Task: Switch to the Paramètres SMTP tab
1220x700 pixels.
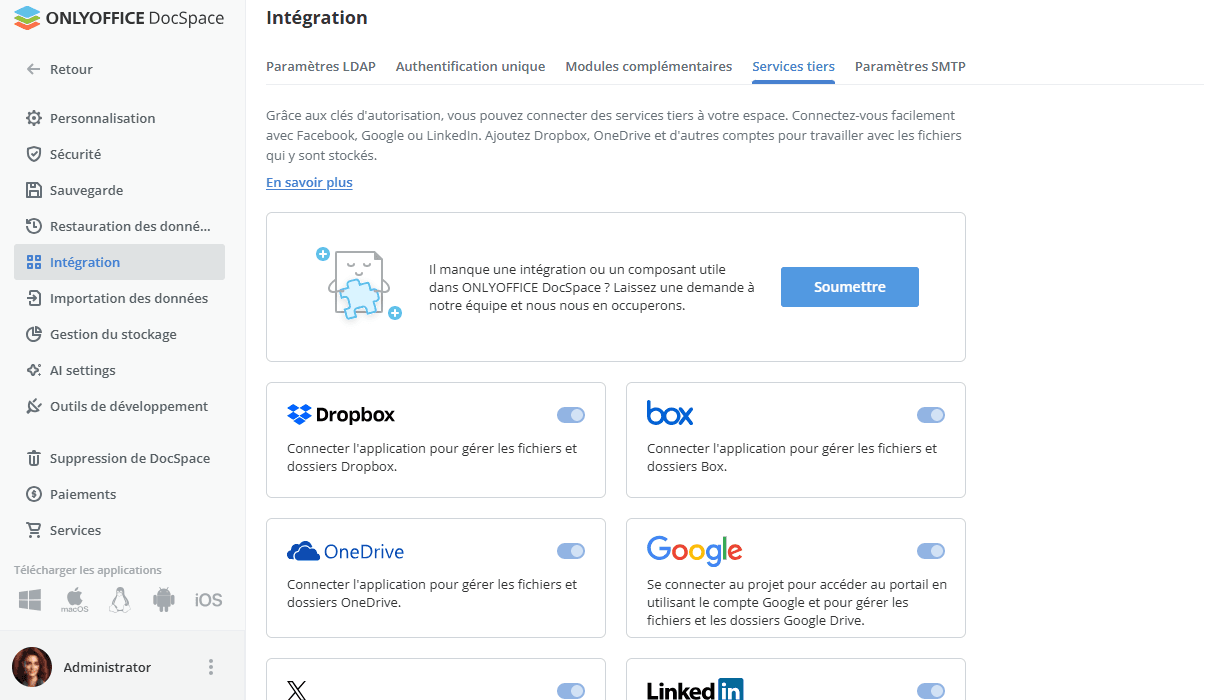Action: 910,66
